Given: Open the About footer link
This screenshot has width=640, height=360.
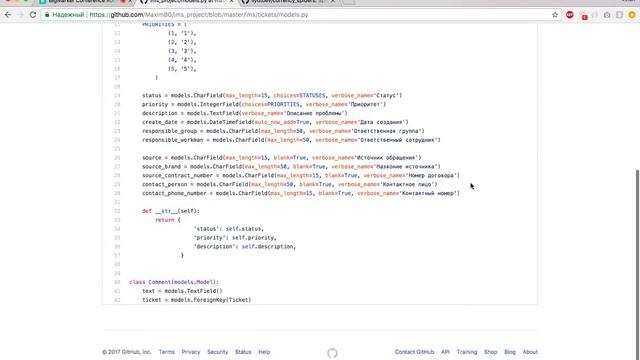Looking at the screenshot, I should point(530,352).
